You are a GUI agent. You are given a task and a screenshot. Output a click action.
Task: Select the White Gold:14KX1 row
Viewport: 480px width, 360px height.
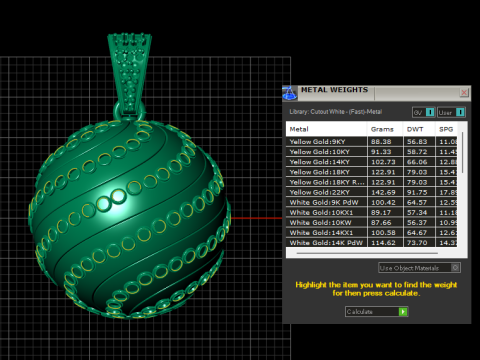[371, 233]
